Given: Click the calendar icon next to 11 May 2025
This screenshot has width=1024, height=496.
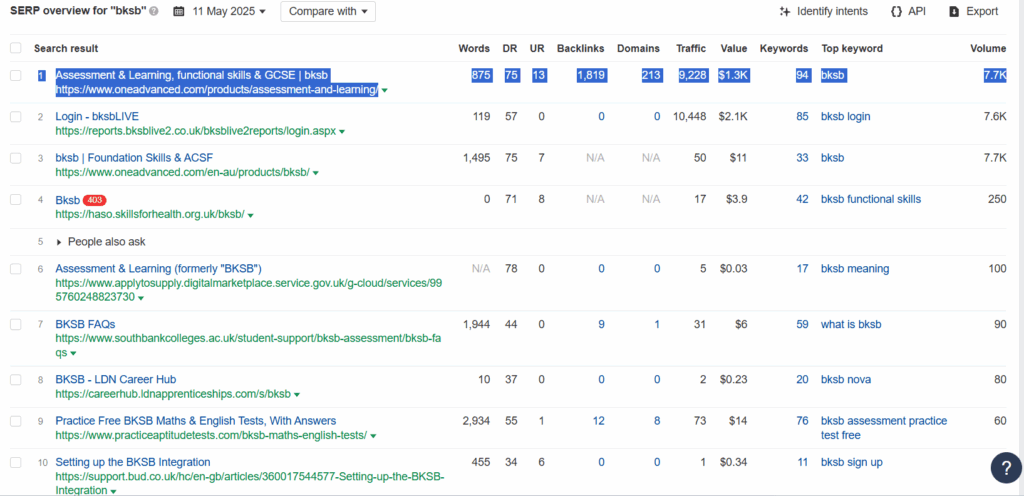Looking at the screenshot, I should click(179, 11).
